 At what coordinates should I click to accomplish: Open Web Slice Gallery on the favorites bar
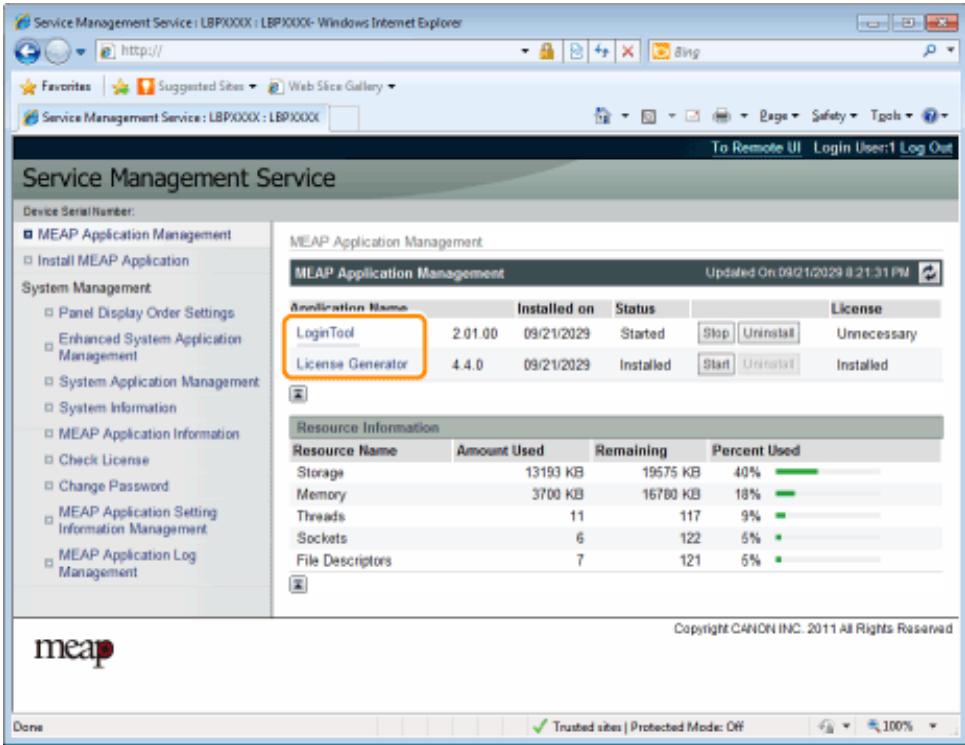[x=332, y=87]
